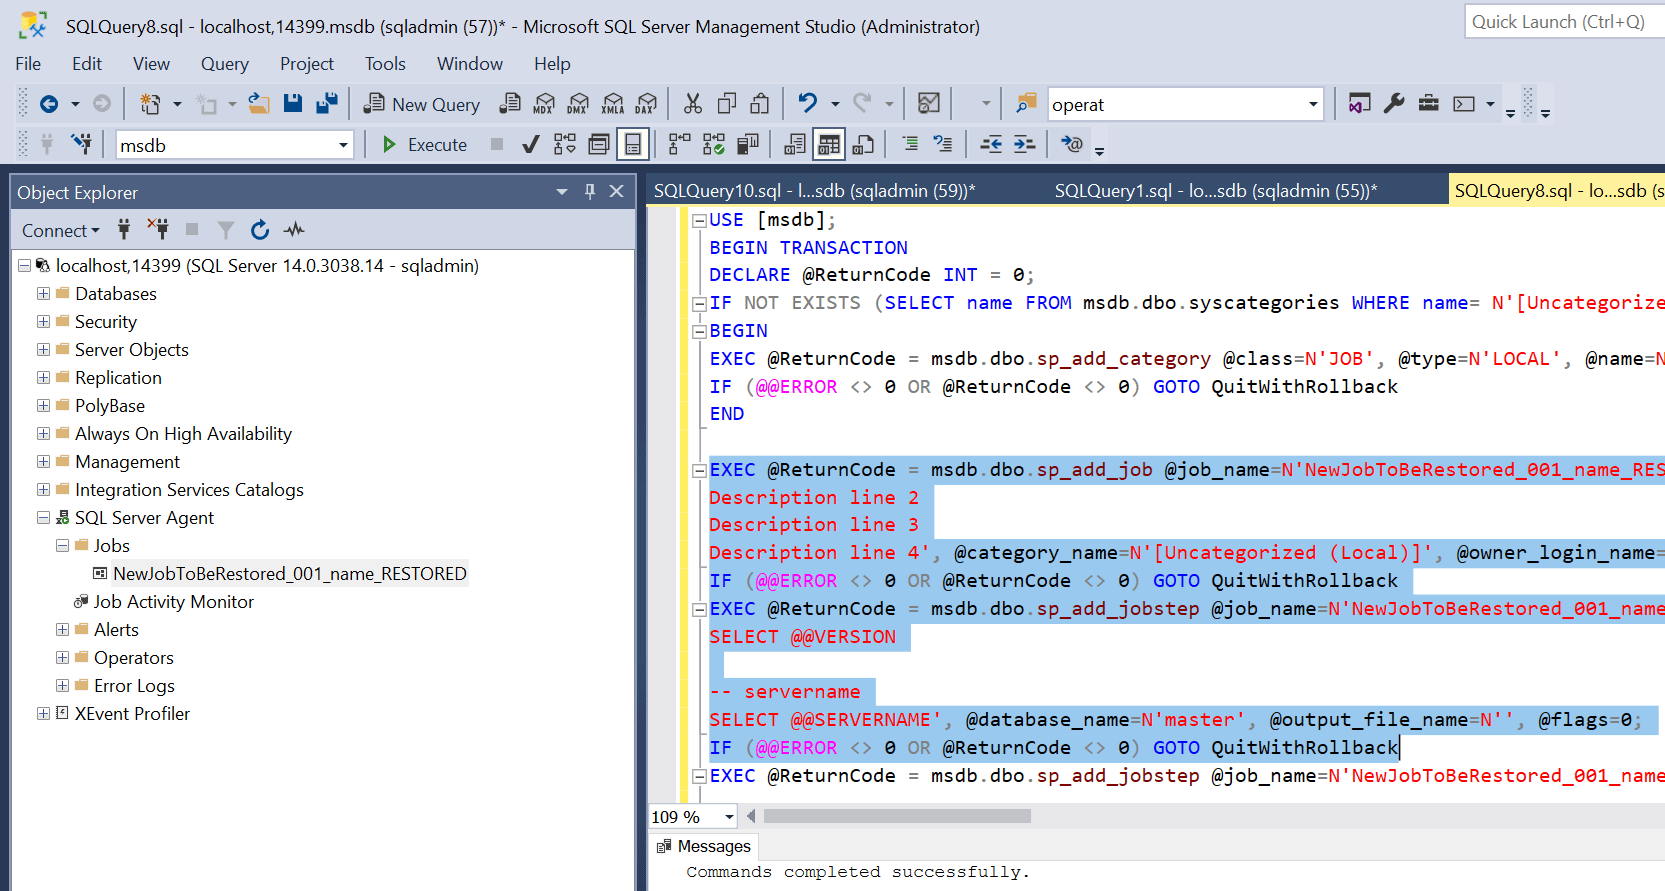
Task: Open the Activity Monitor icon in Object Explorer
Action: [x=293, y=230]
